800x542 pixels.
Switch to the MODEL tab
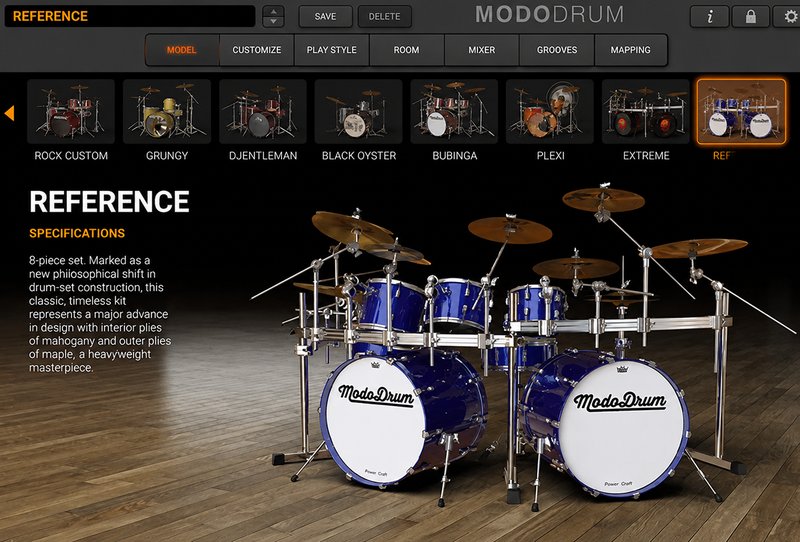(x=182, y=50)
